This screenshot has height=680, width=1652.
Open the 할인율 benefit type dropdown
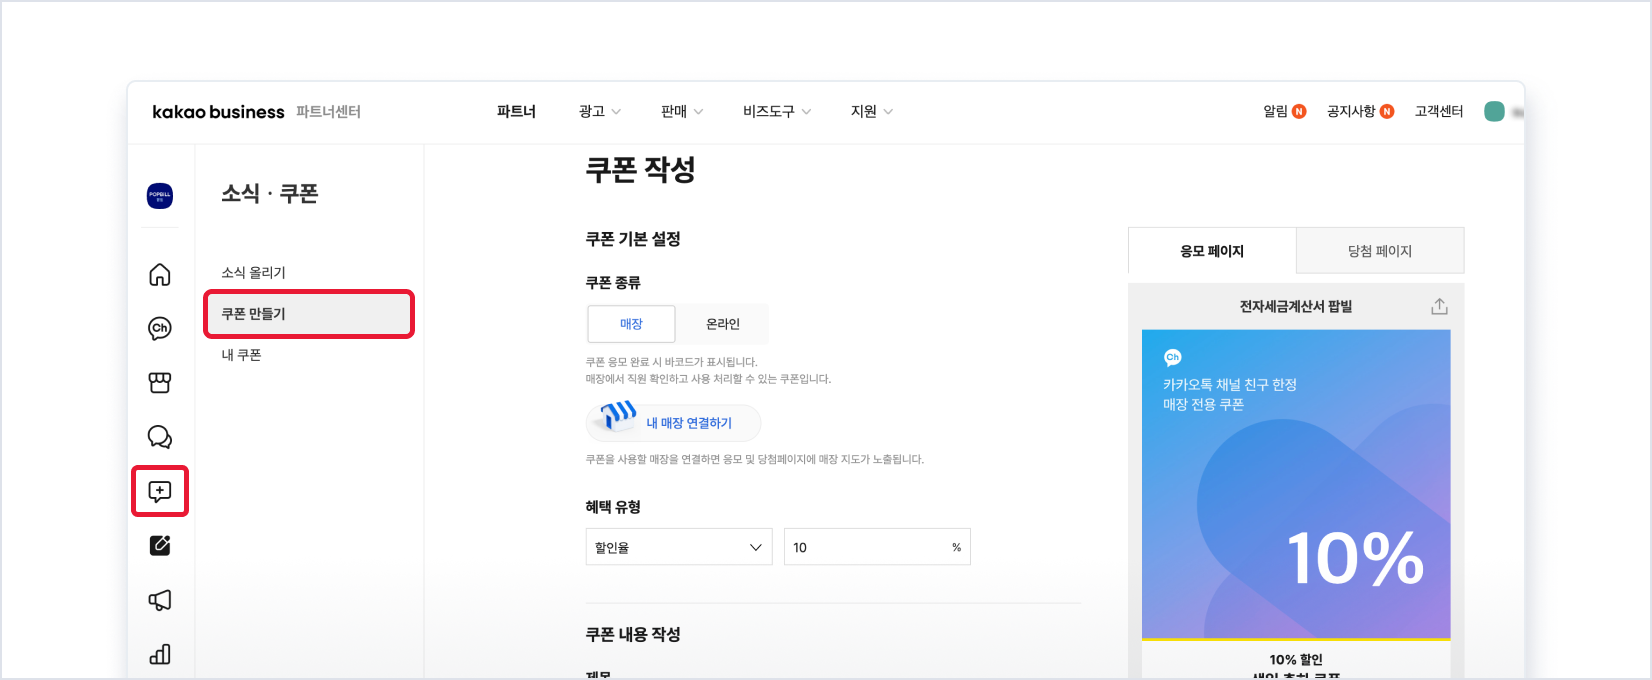click(679, 547)
